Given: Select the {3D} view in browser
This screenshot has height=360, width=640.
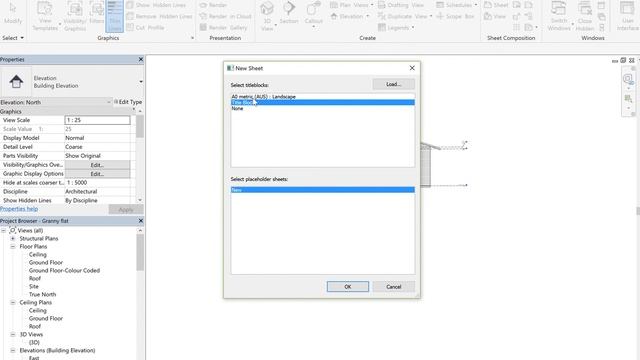Looking at the screenshot, I should [x=34, y=342].
